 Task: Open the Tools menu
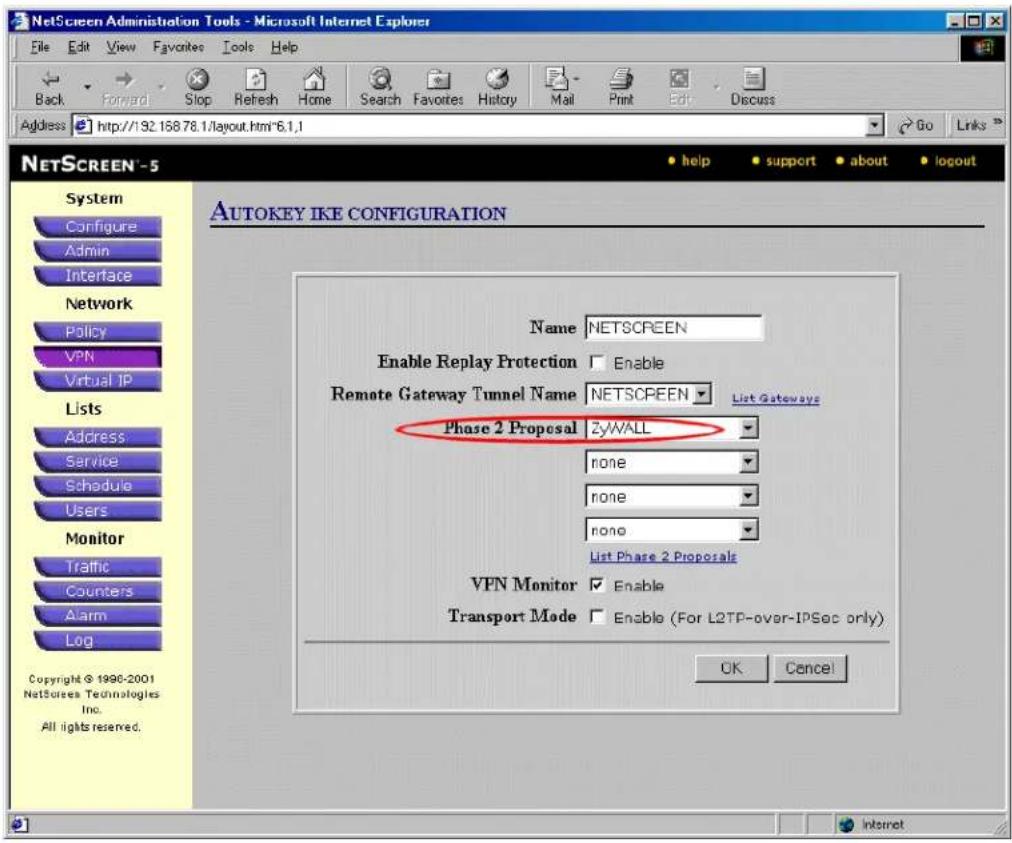point(238,47)
